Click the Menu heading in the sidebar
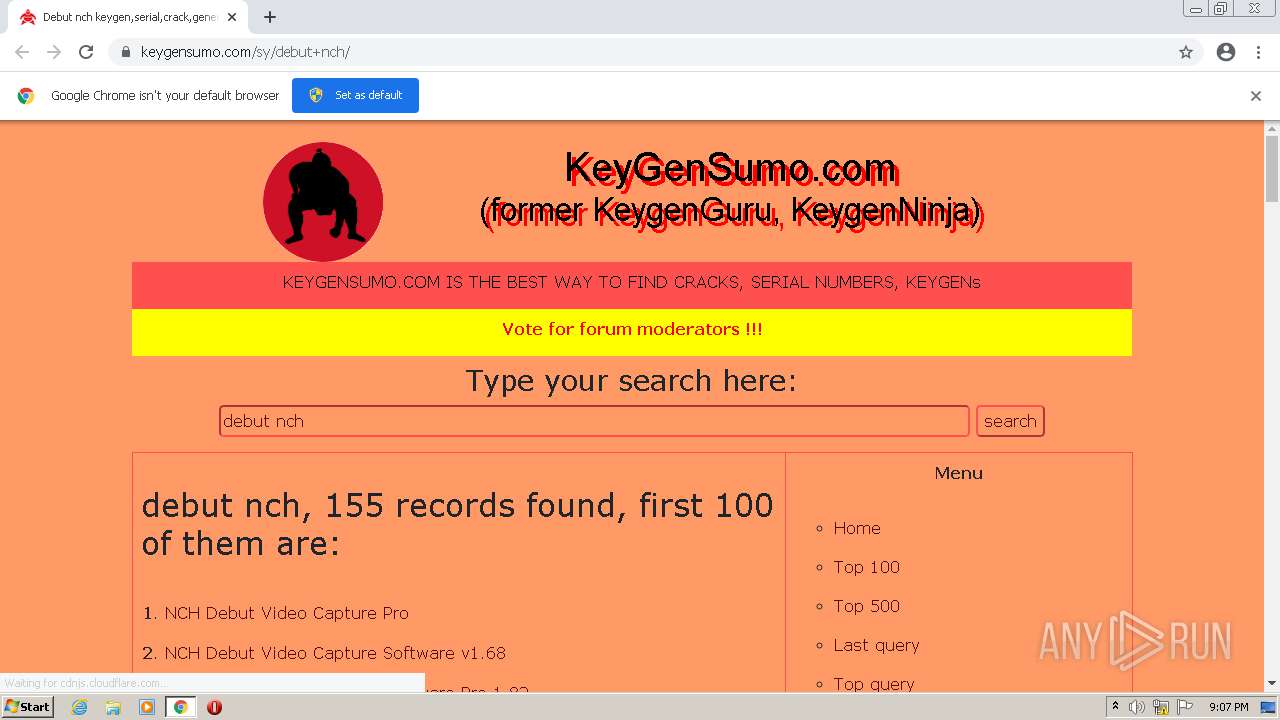The height and width of the screenshot is (720, 1280). [958, 473]
